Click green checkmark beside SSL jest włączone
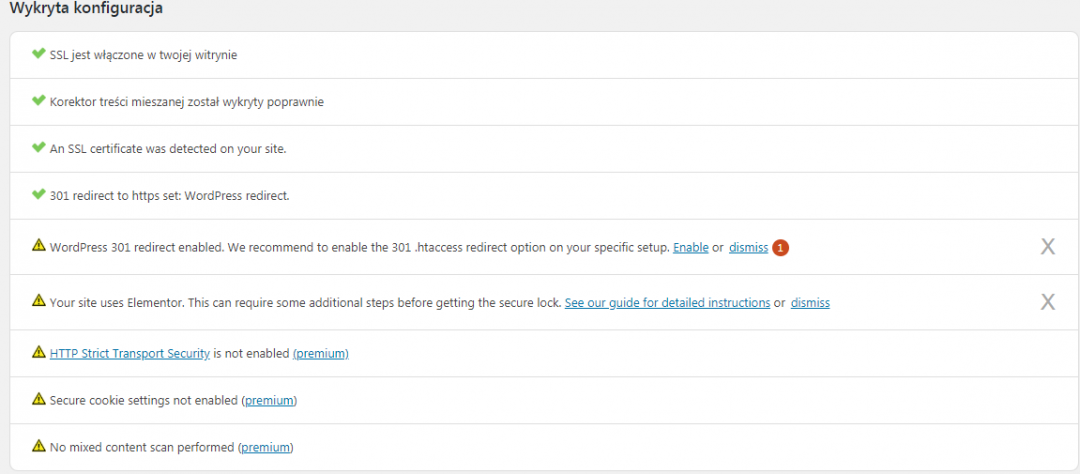 (39, 54)
